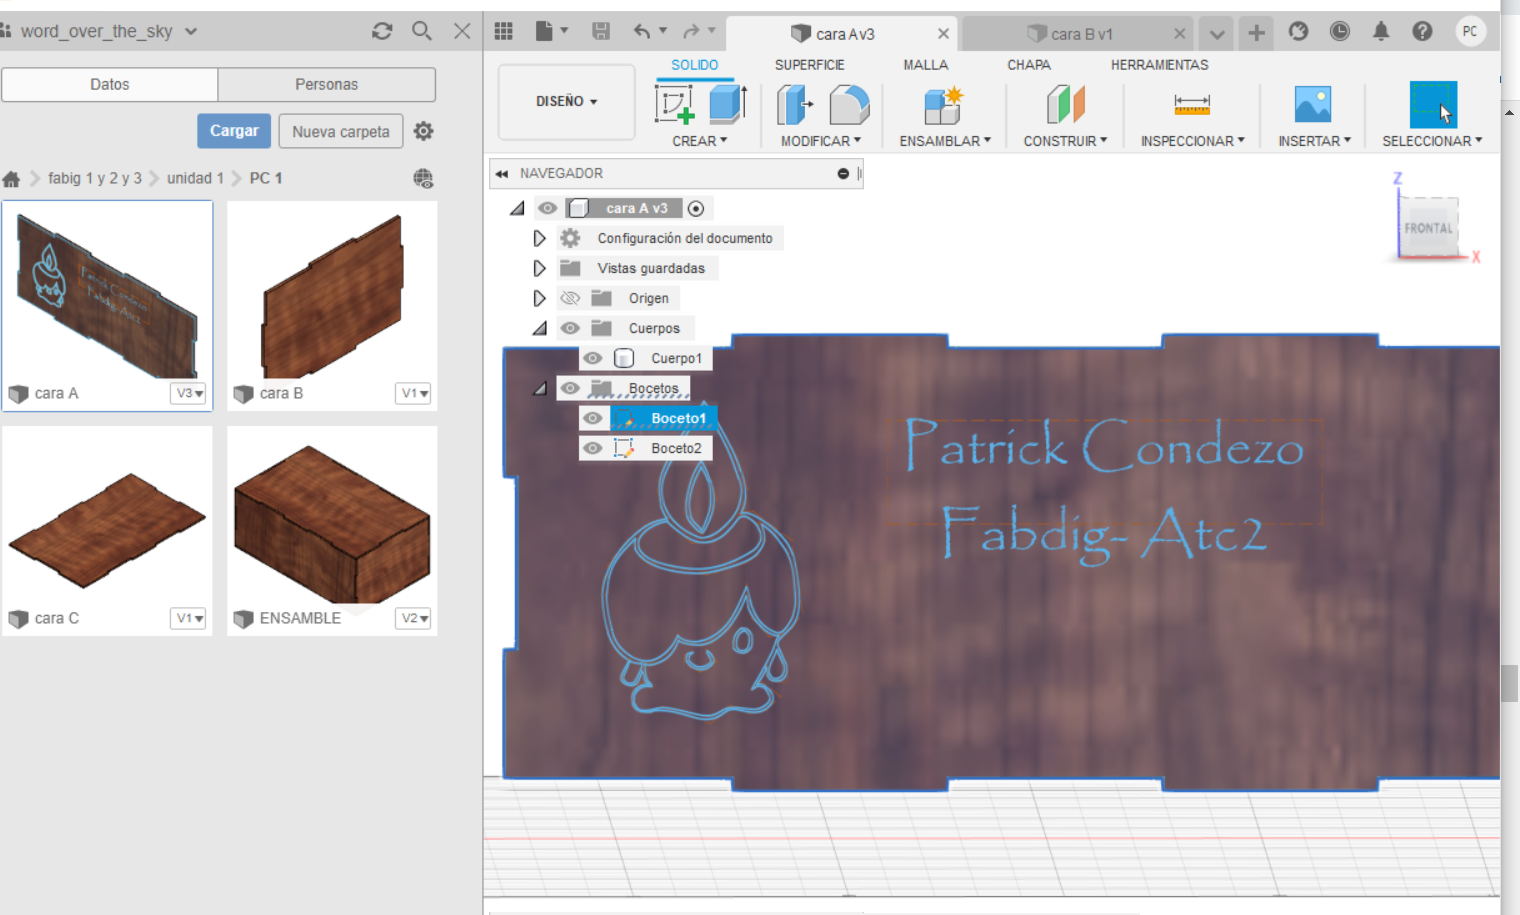The image size is (1520, 915).
Task: Collapse the Cuerpos node
Action: tap(540, 328)
